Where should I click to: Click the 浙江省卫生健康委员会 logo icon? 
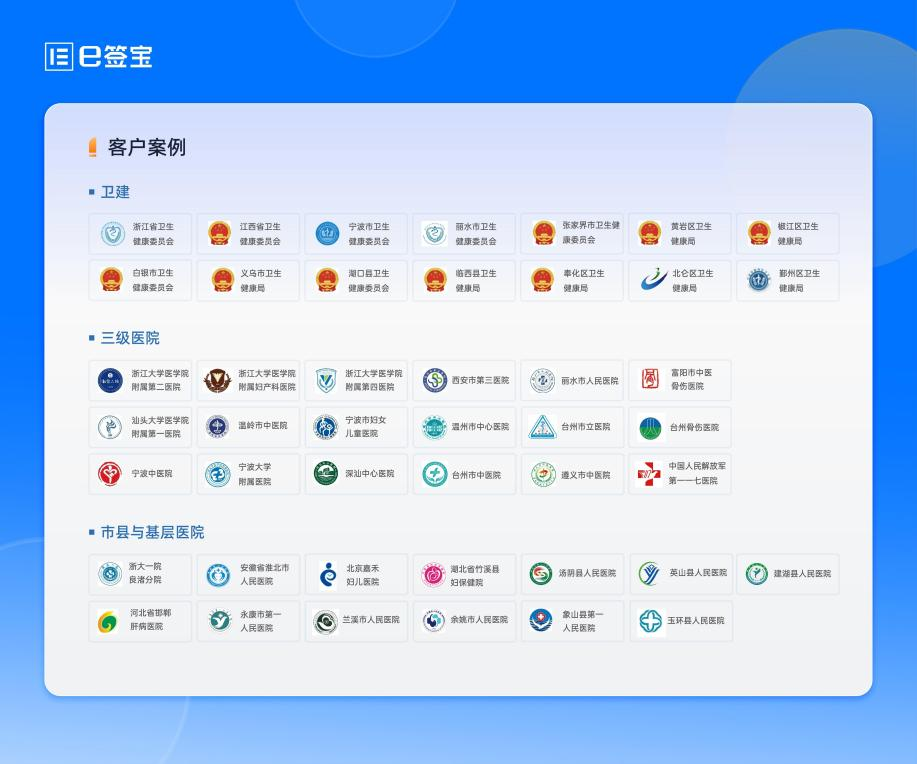click(x=112, y=234)
